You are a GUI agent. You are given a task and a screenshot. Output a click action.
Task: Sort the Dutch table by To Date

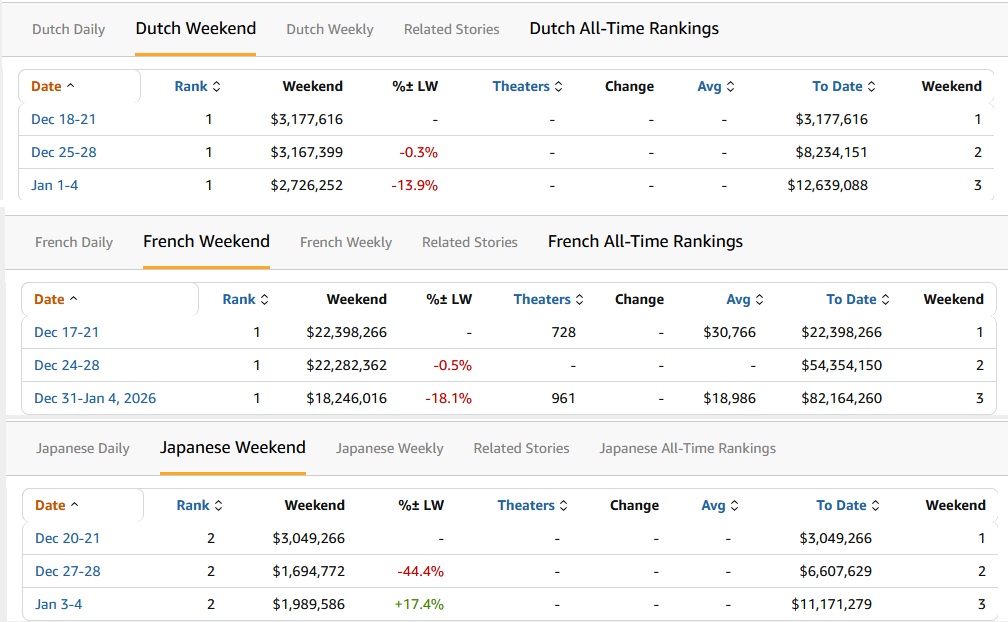(844, 87)
